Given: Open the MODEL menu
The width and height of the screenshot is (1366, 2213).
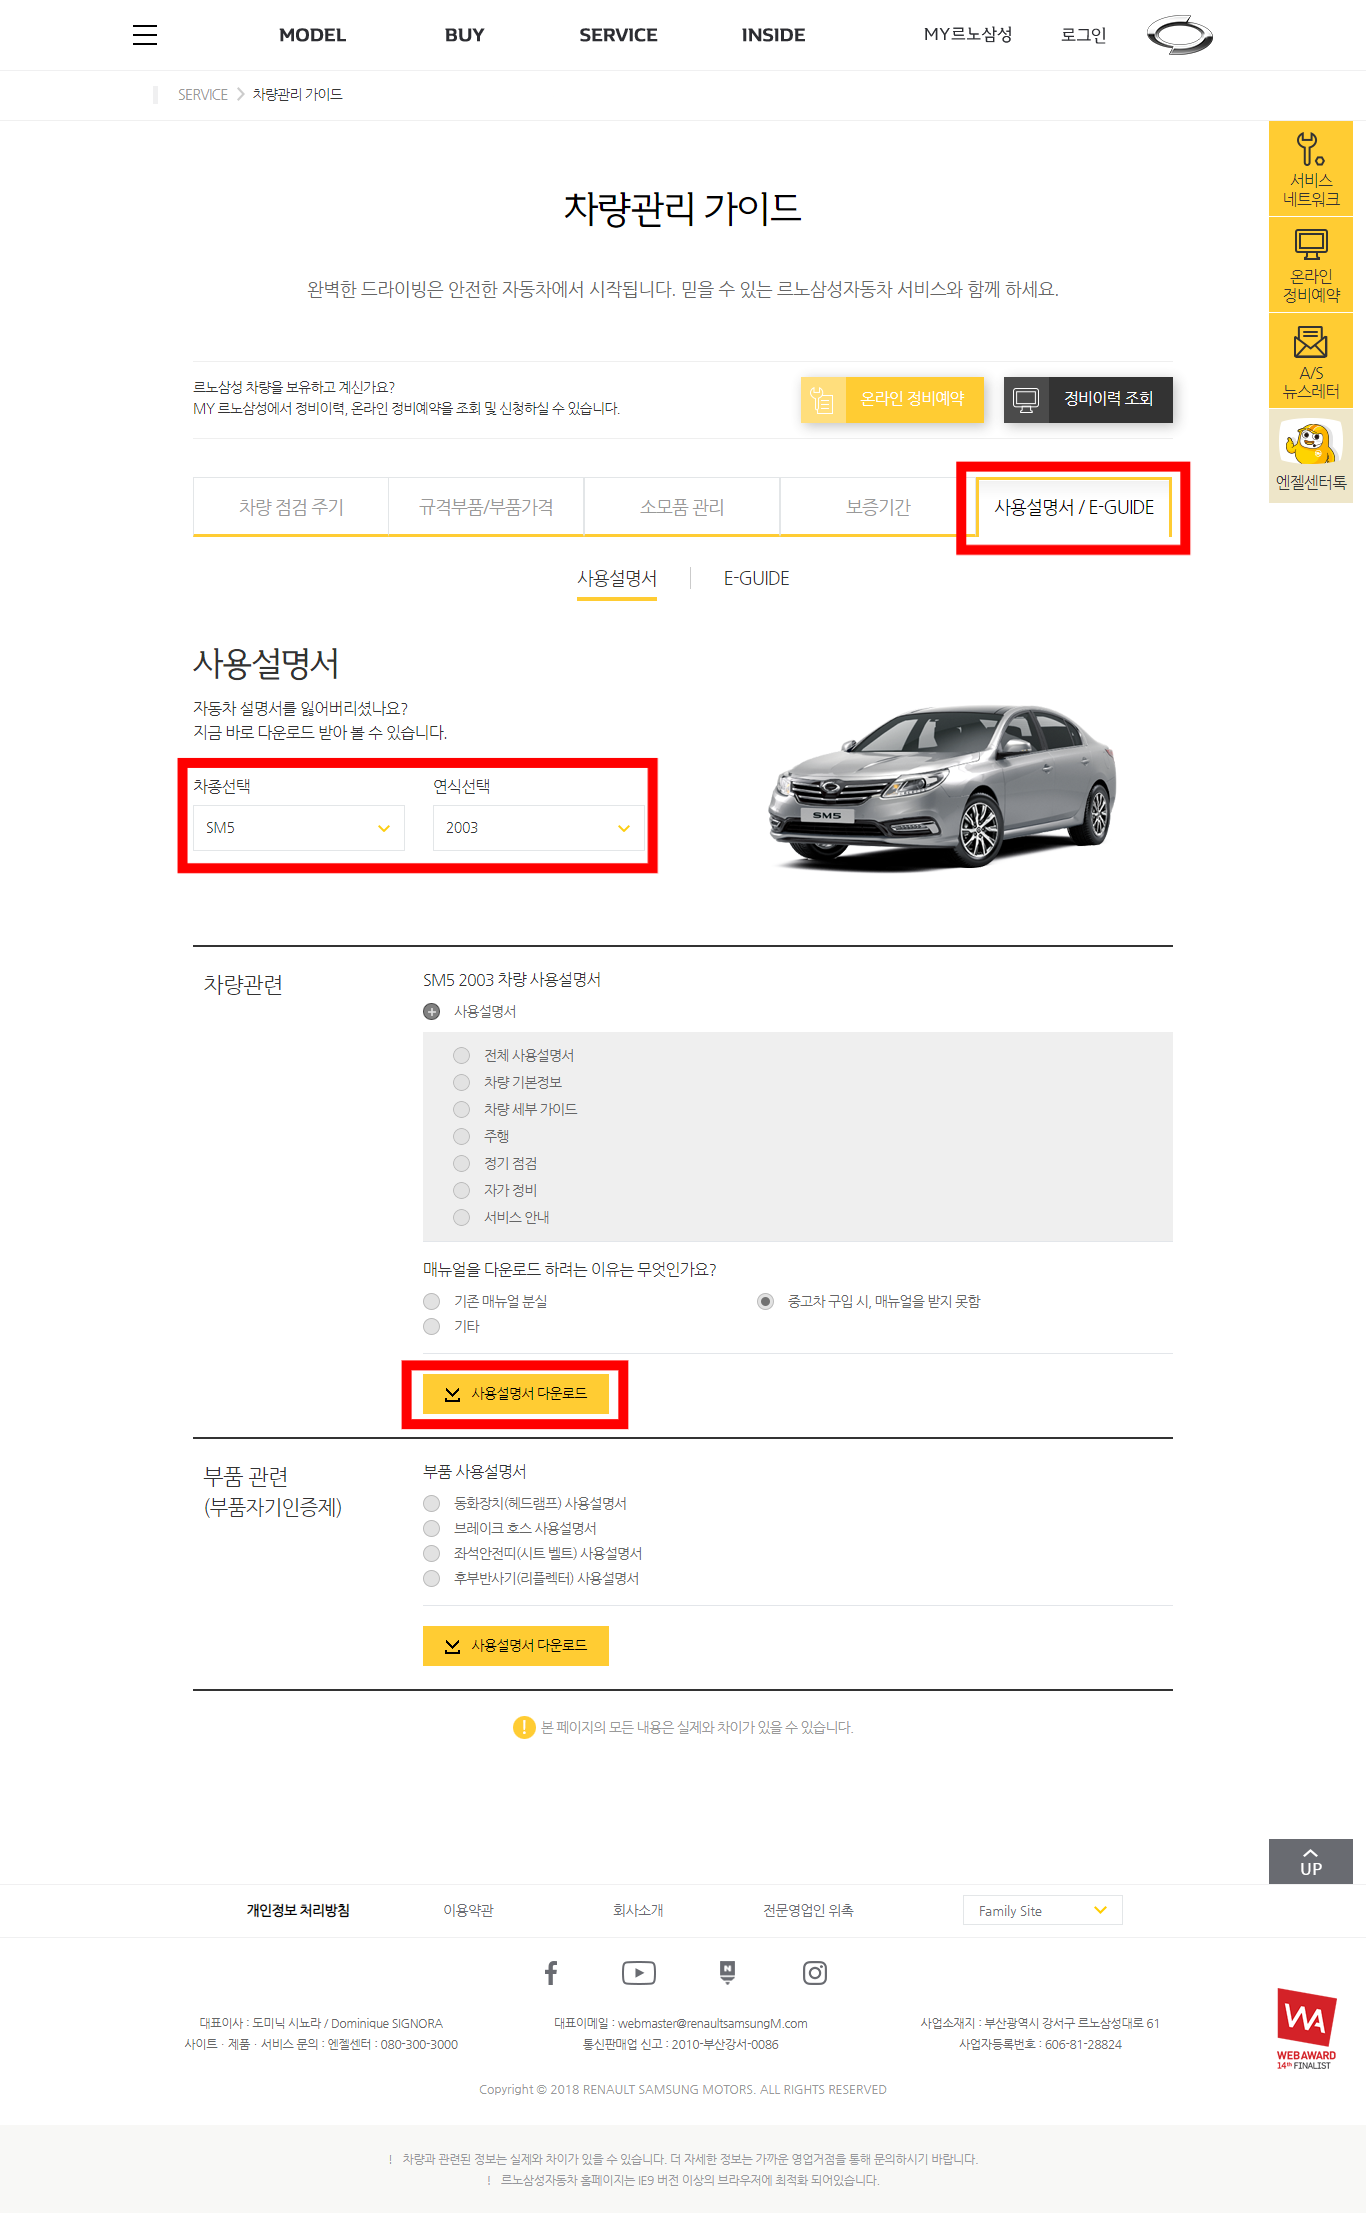Looking at the screenshot, I should pyautogui.click(x=312, y=35).
